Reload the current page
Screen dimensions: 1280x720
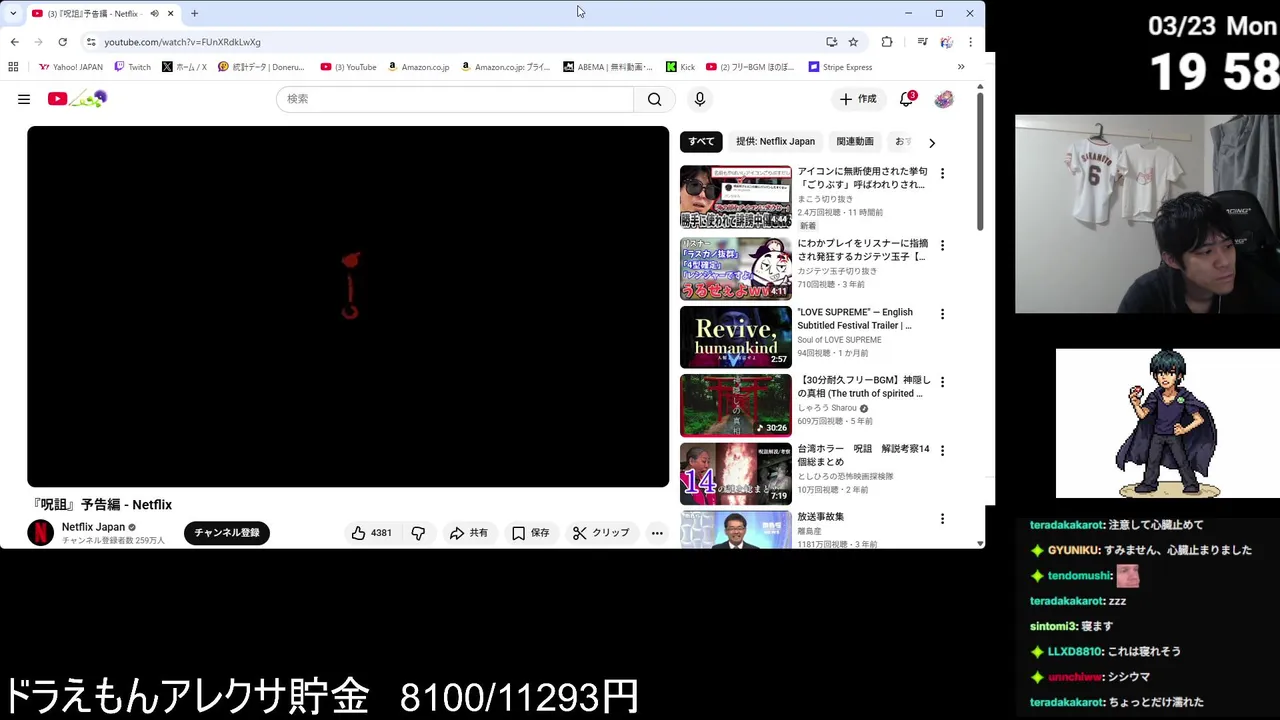62,42
